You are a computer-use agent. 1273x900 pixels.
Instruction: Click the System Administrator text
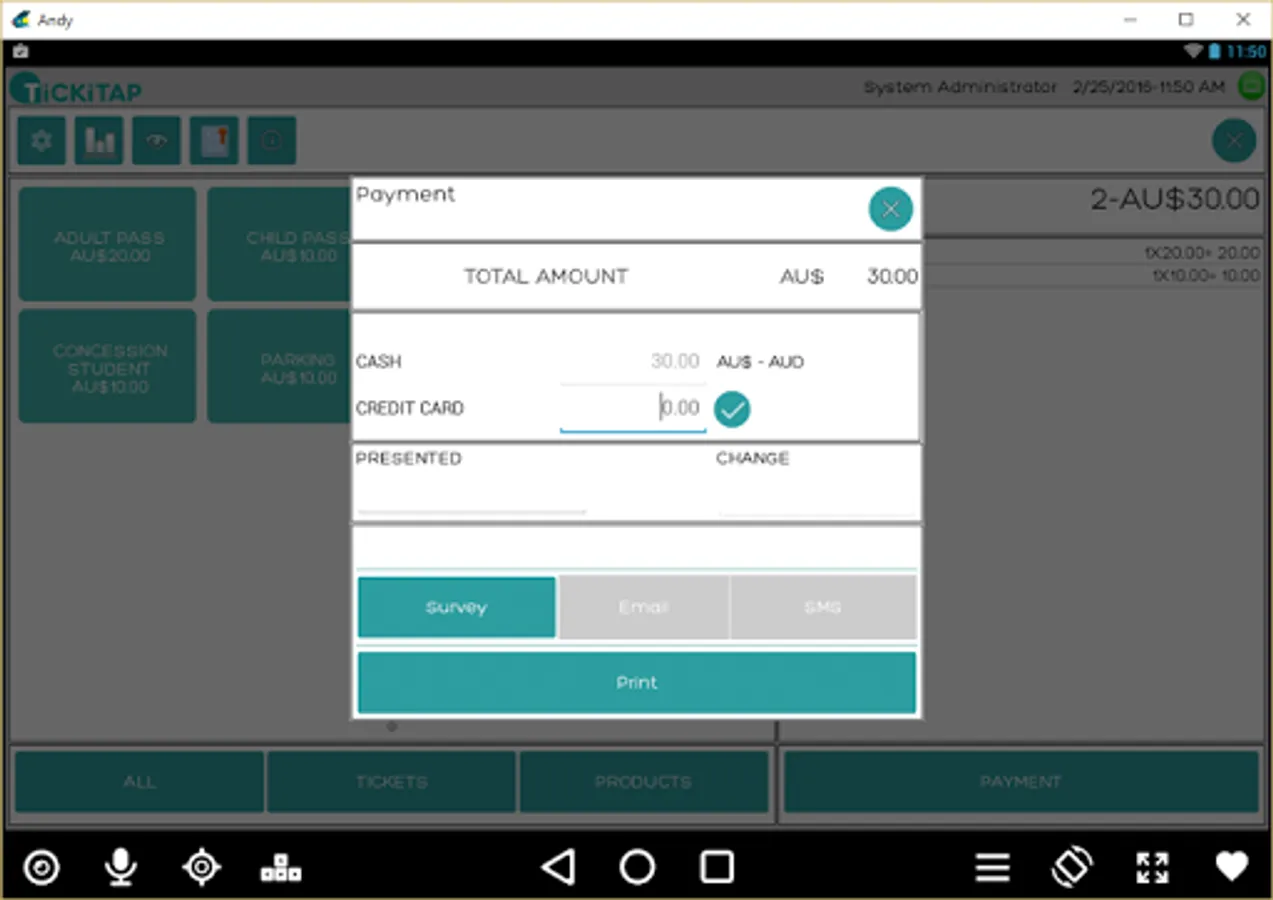960,87
